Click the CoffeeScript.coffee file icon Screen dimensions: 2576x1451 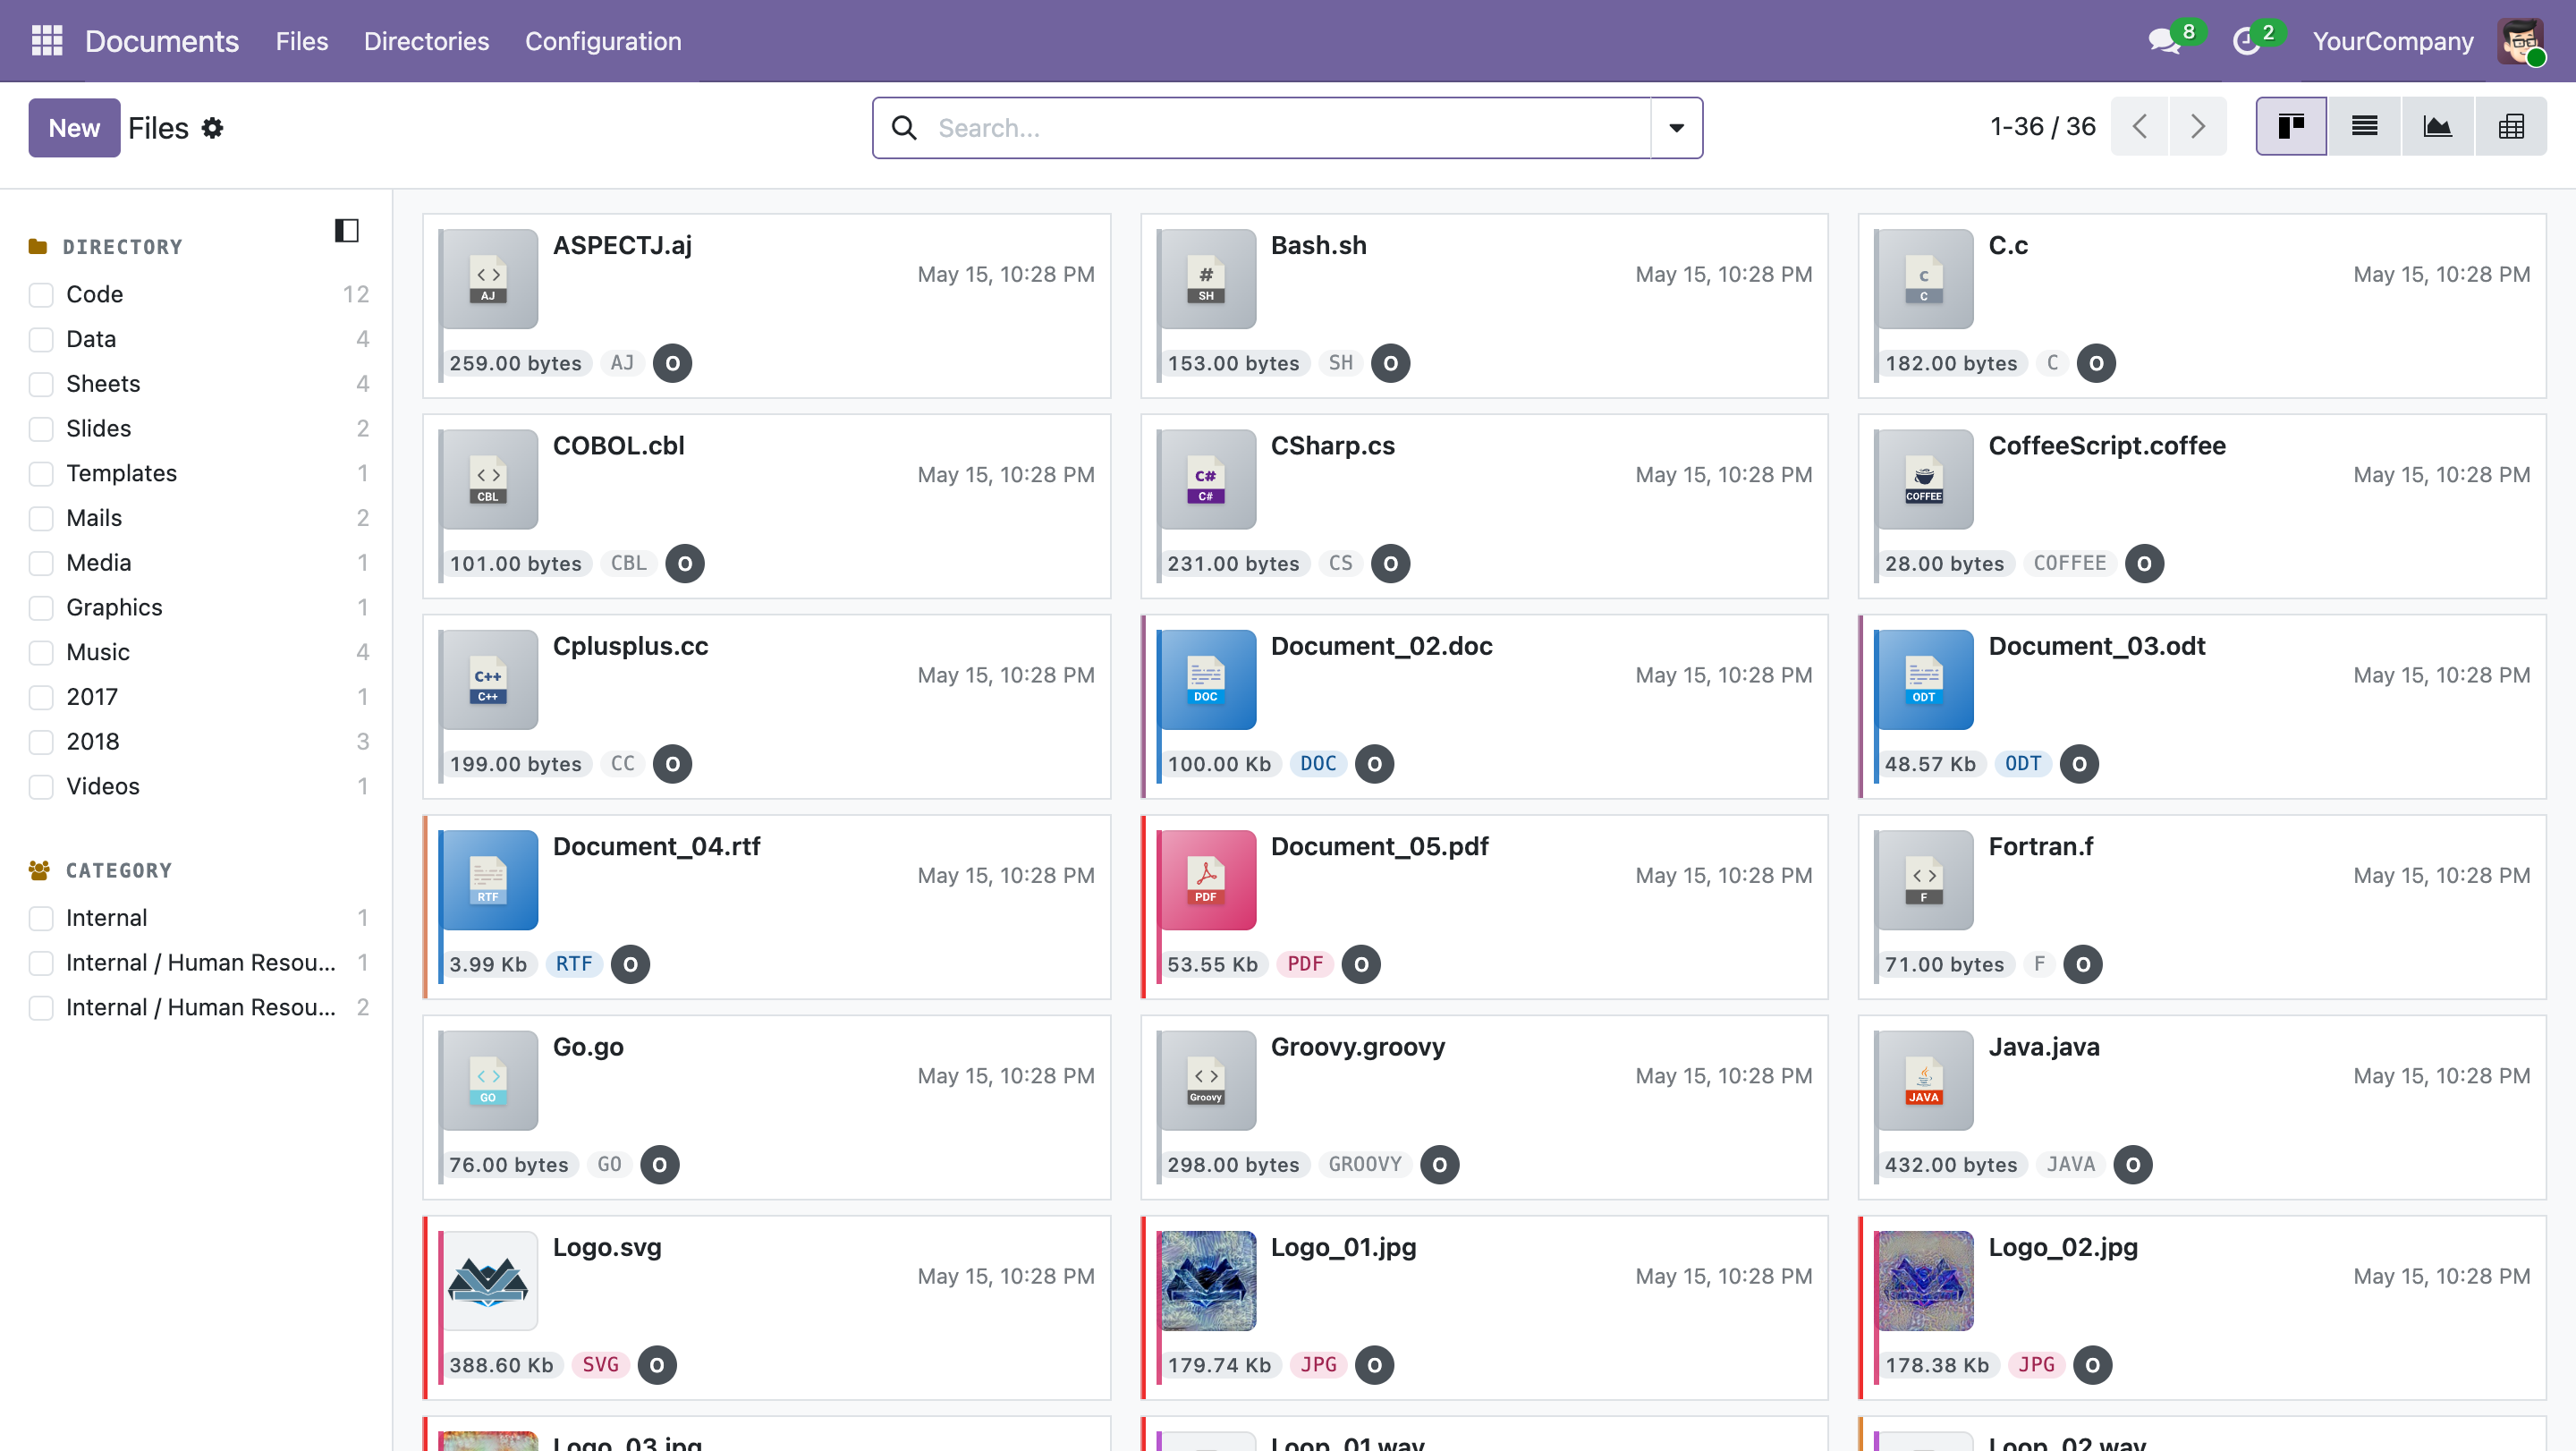pyautogui.click(x=1925, y=479)
